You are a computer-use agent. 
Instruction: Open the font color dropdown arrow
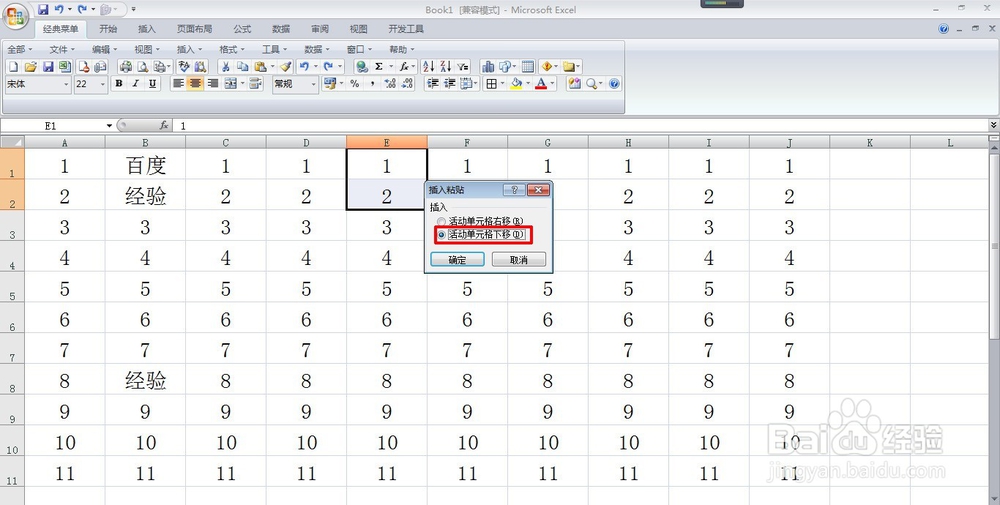552,84
